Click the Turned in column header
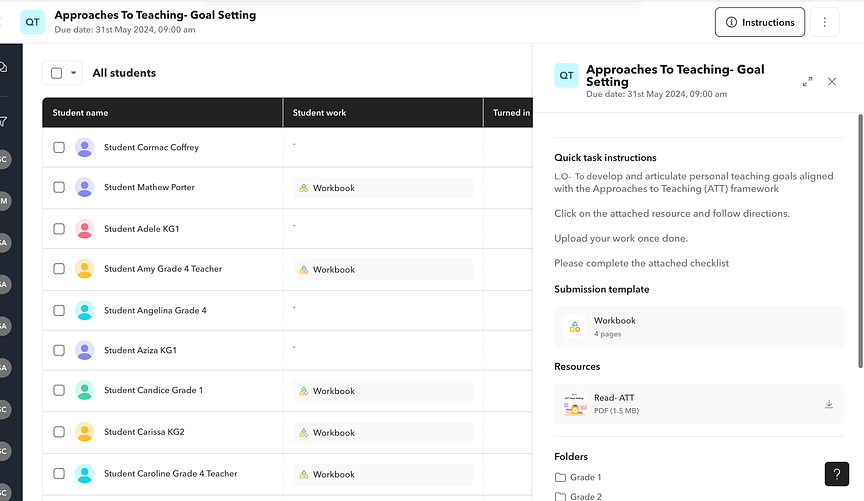The height and width of the screenshot is (501, 864). point(511,113)
